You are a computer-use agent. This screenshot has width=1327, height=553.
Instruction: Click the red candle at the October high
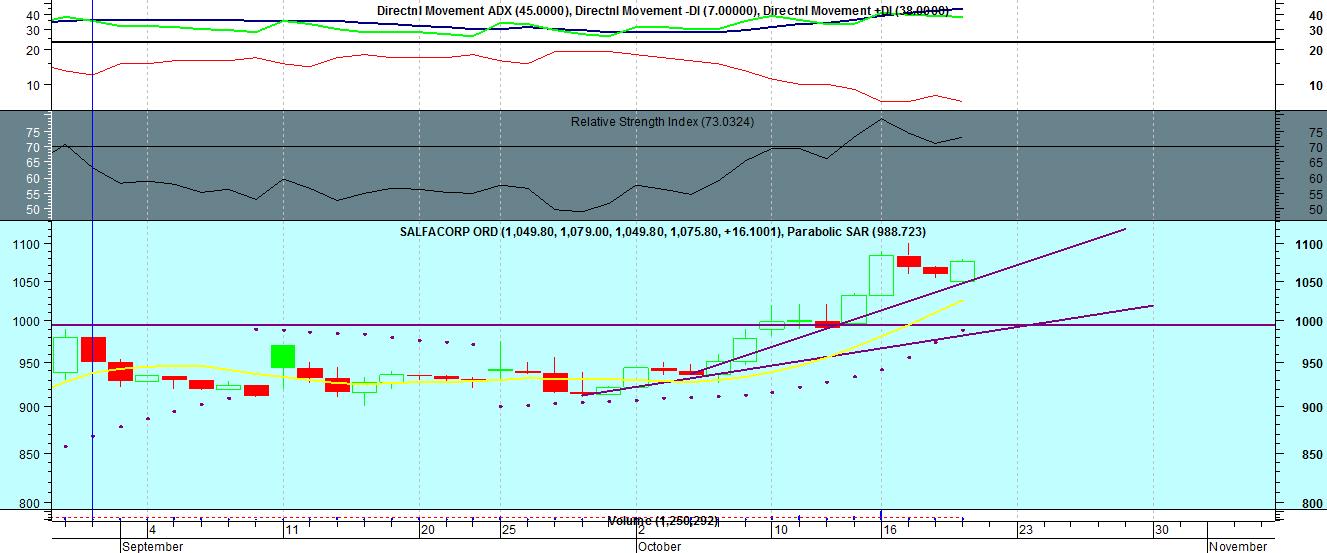coord(908,261)
